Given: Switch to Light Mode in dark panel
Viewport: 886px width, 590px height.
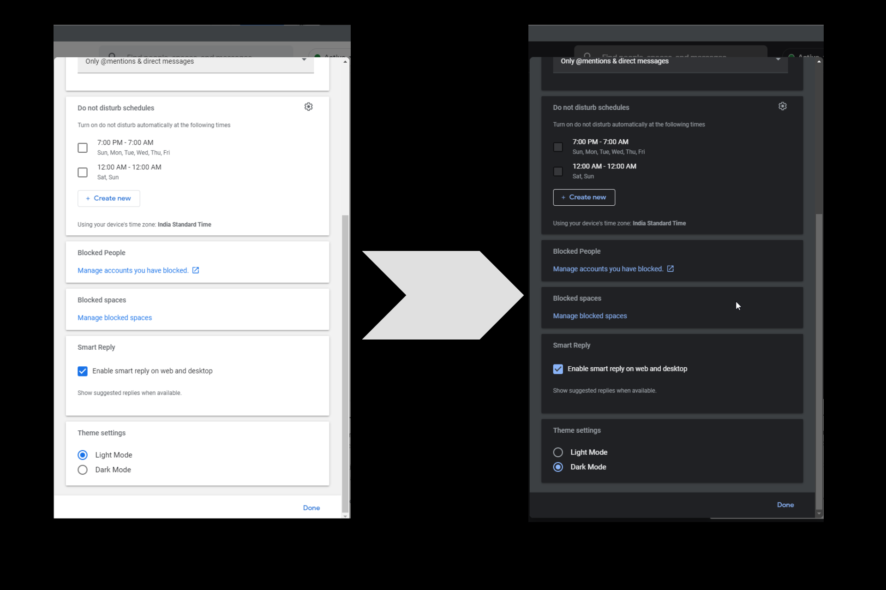Looking at the screenshot, I should coord(558,452).
